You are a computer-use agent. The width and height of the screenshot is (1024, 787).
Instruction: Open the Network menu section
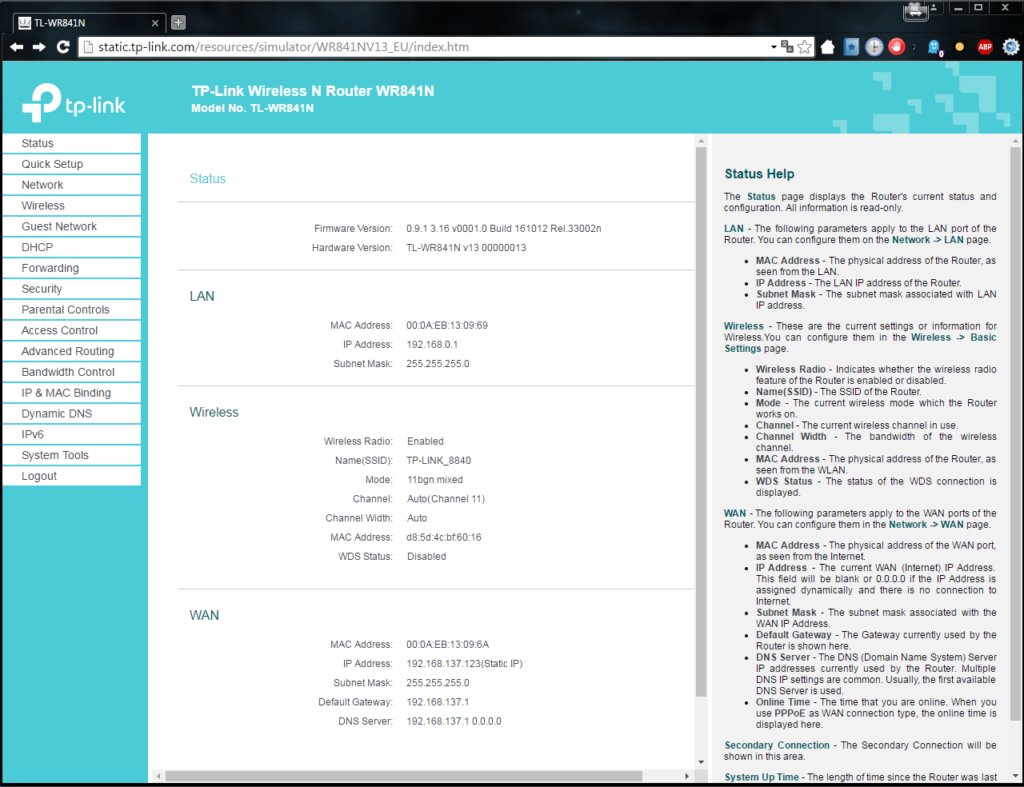pyautogui.click(x=42, y=185)
